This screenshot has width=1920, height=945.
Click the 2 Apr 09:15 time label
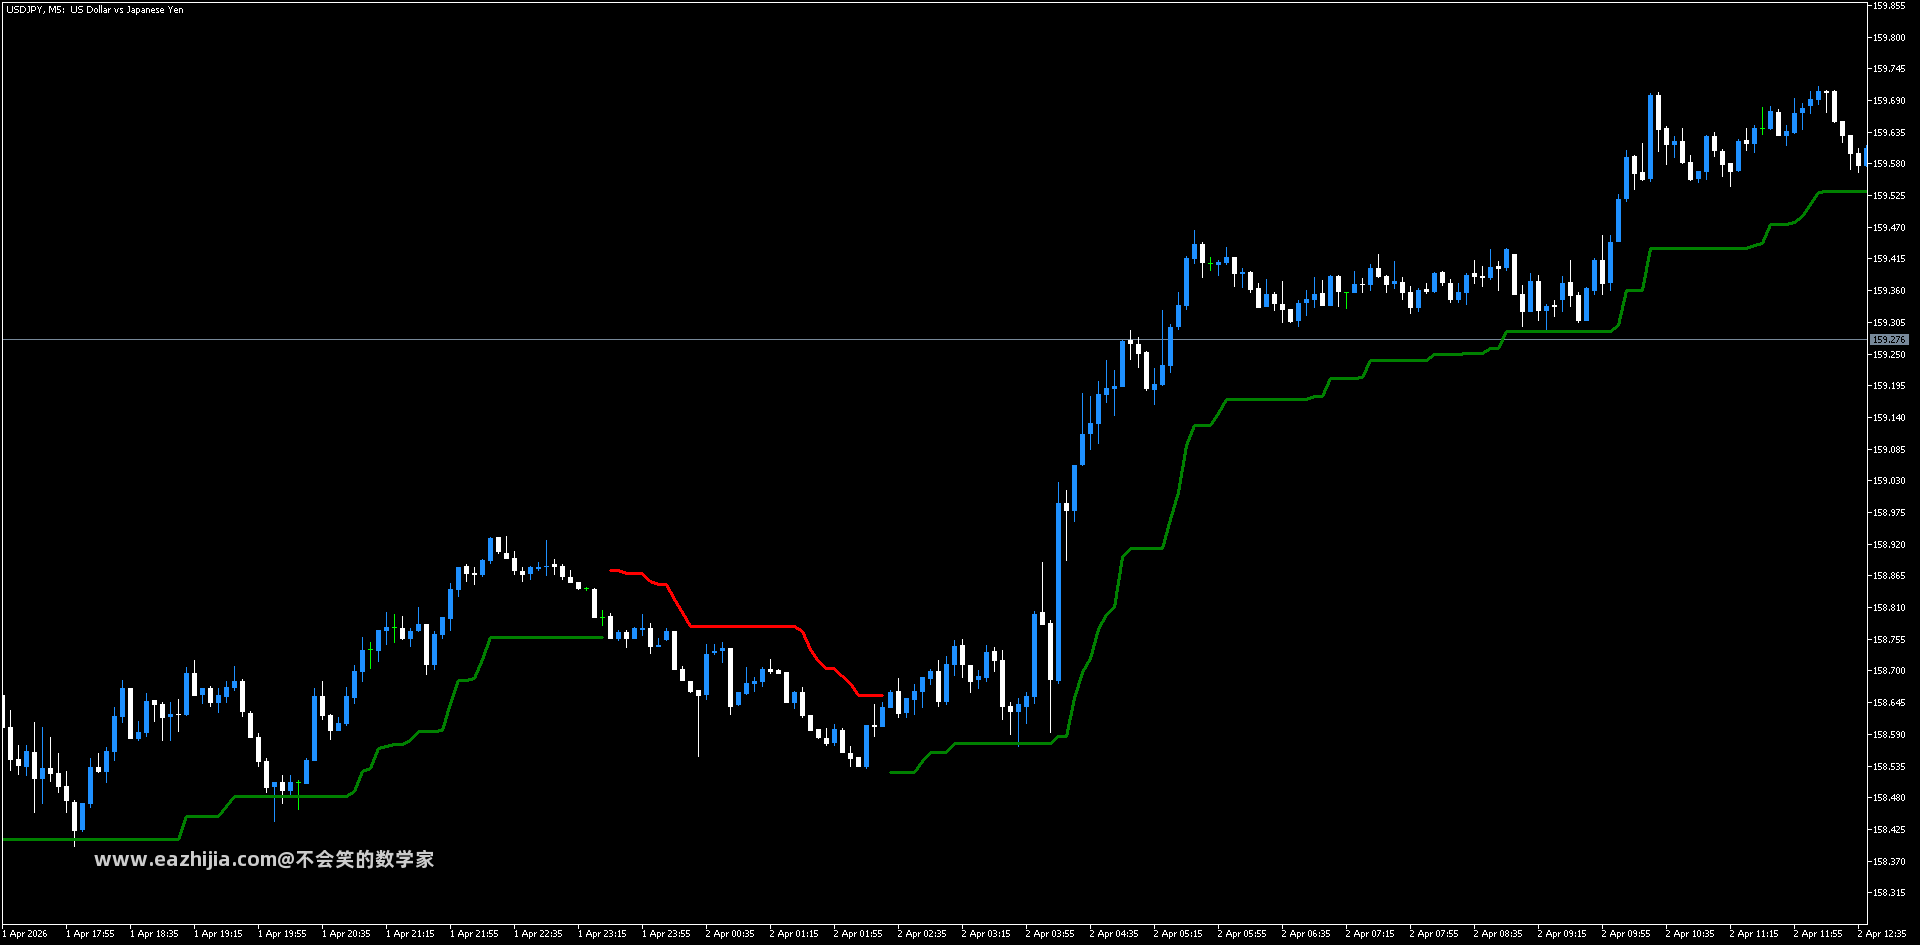tap(1562, 934)
